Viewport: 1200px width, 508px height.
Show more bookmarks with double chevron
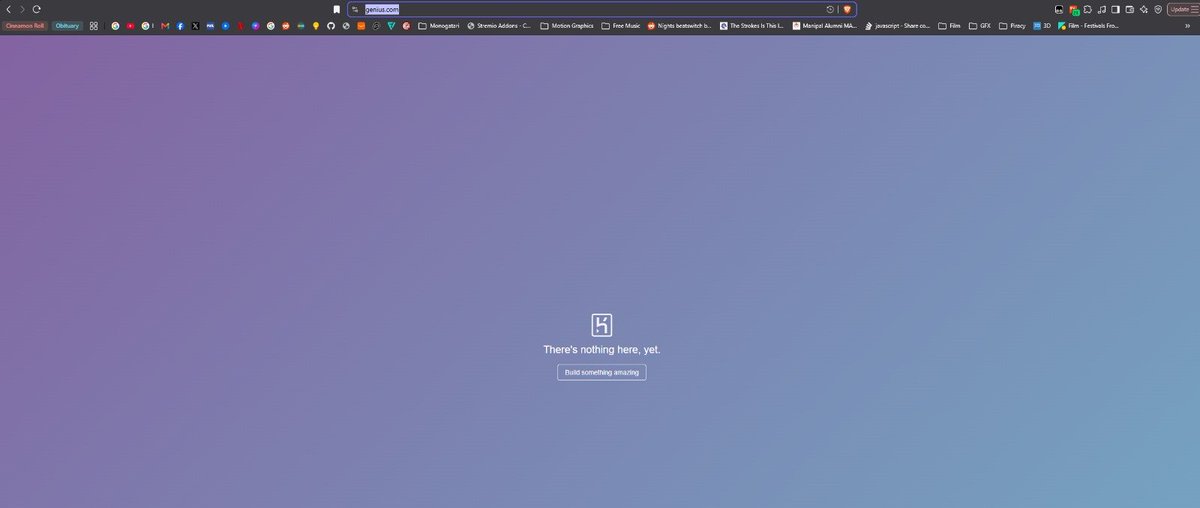pyautogui.click(x=1187, y=26)
